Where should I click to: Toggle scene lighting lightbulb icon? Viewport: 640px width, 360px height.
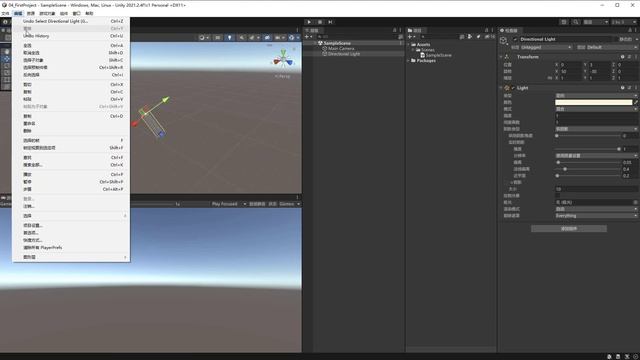229,38
